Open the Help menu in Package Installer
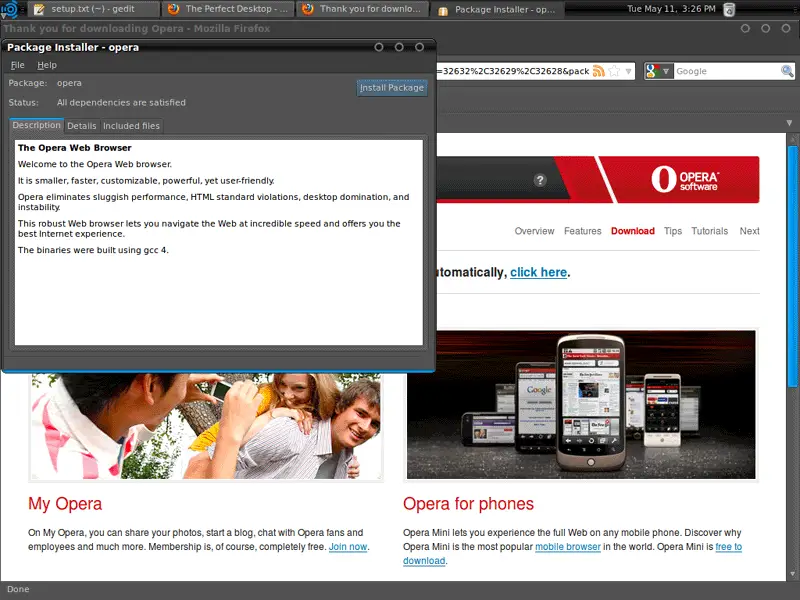This screenshot has height=600, width=800. tap(47, 65)
